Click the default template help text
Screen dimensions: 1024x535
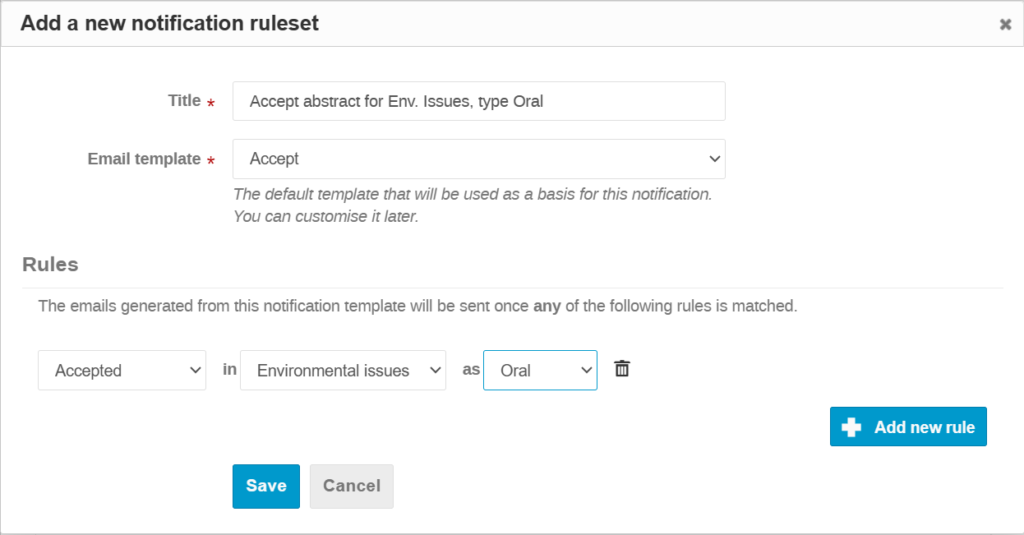point(473,205)
